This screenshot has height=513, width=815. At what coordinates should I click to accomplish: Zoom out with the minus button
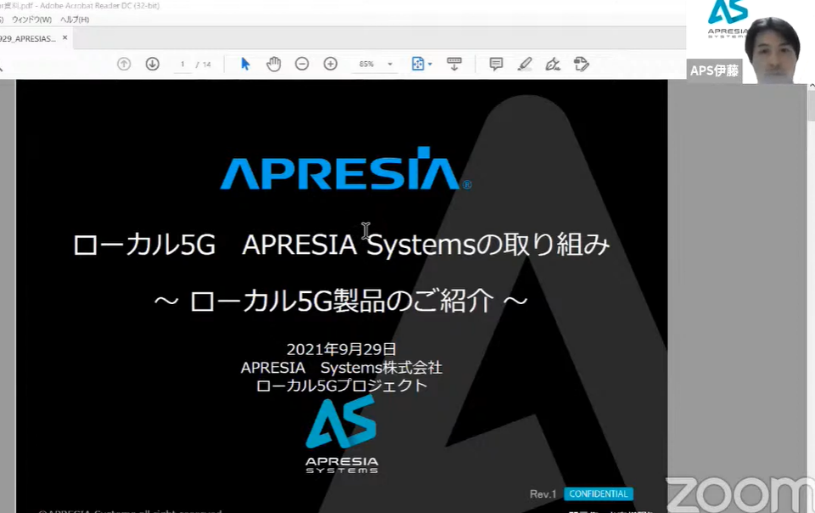pyautogui.click(x=302, y=64)
